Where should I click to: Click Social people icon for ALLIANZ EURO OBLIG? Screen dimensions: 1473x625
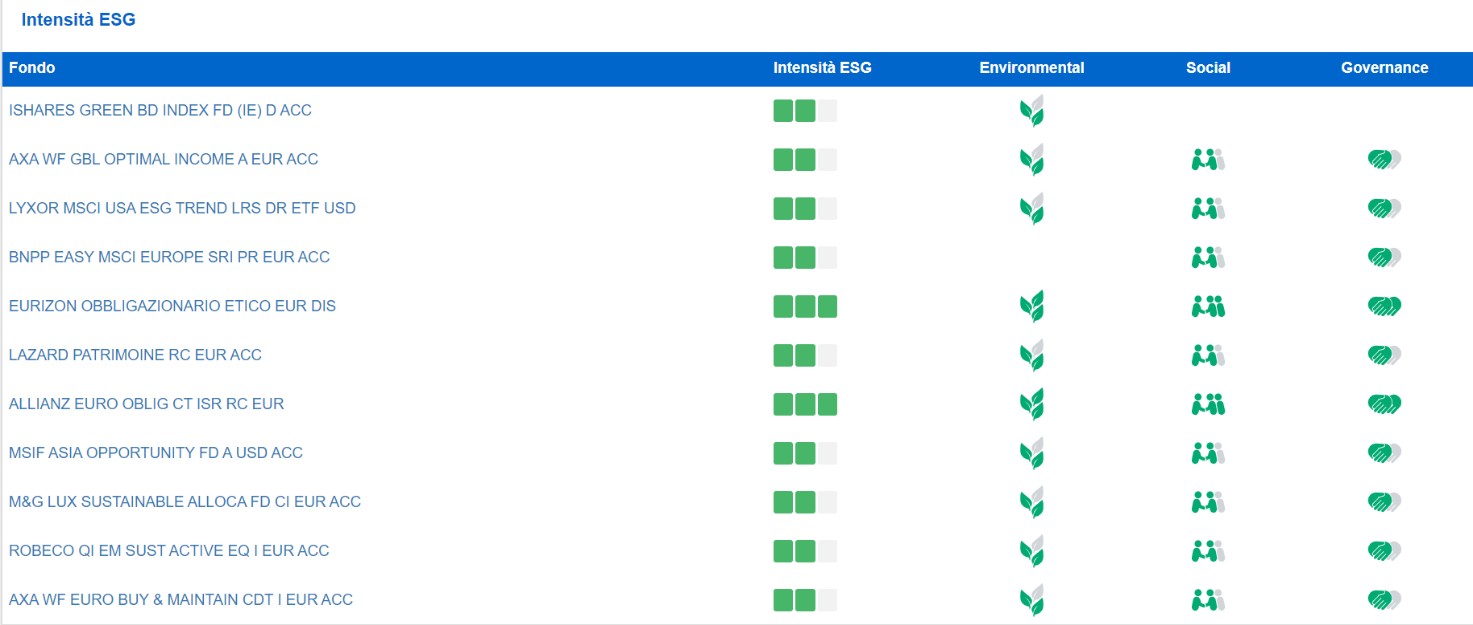[x=1208, y=404]
